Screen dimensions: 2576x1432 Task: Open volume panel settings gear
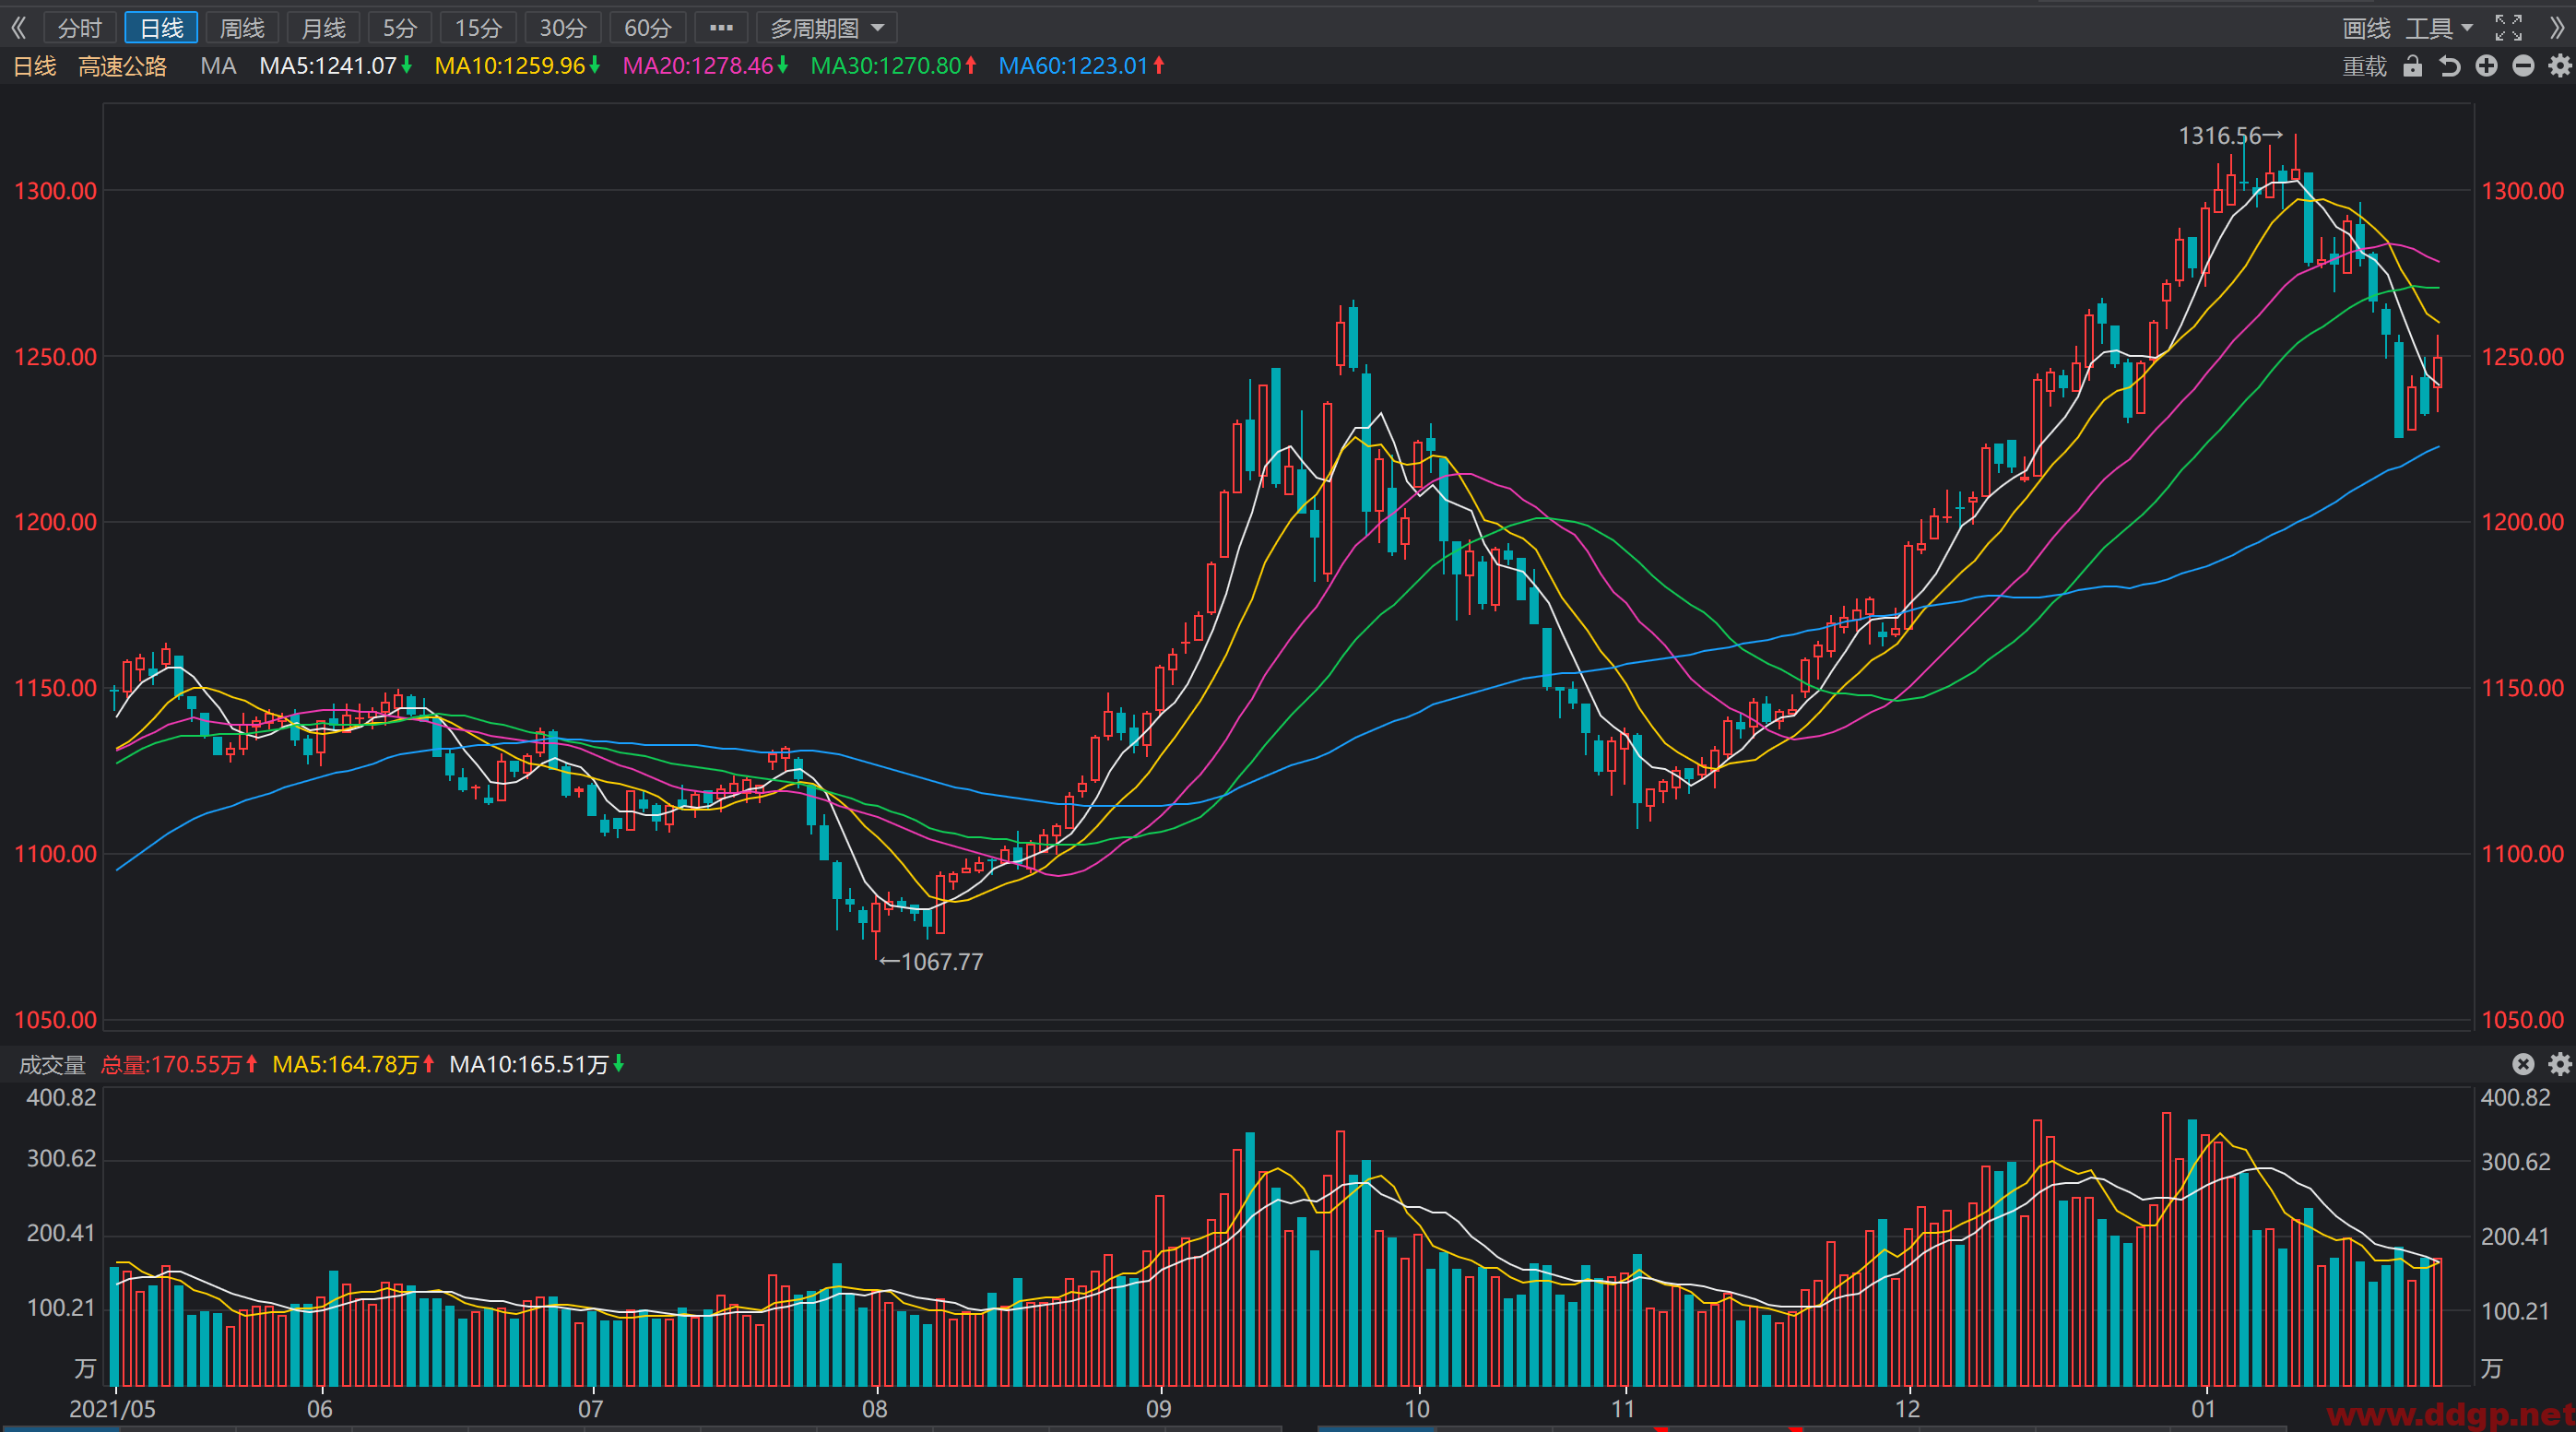pos(2560,1064)
